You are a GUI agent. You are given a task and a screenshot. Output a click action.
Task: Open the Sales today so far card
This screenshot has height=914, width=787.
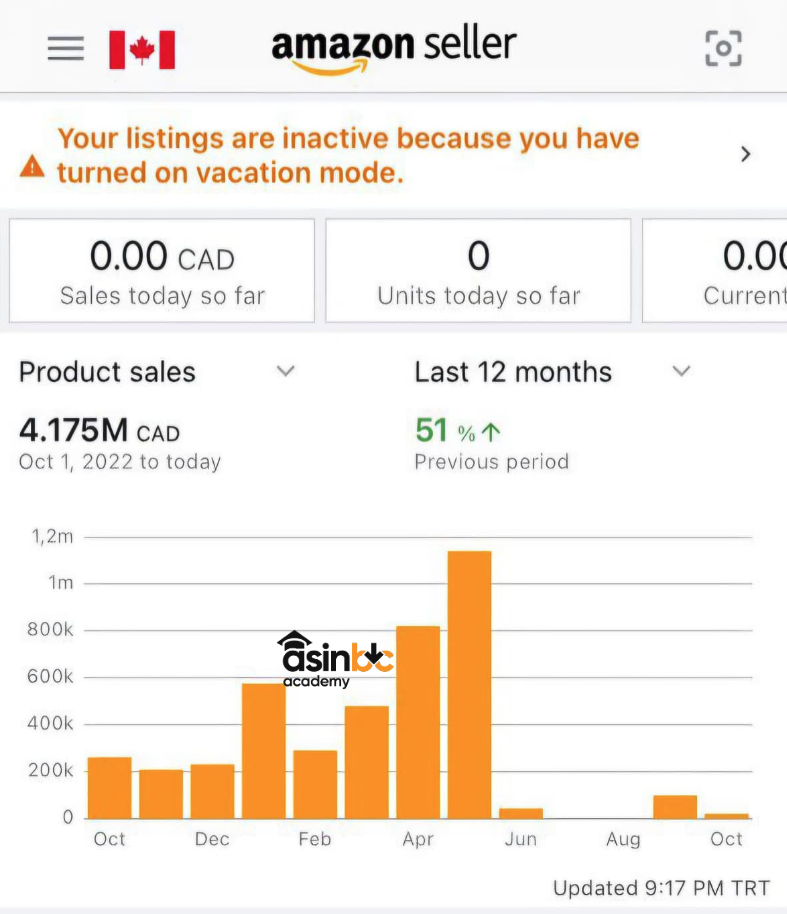coord(162,271)
